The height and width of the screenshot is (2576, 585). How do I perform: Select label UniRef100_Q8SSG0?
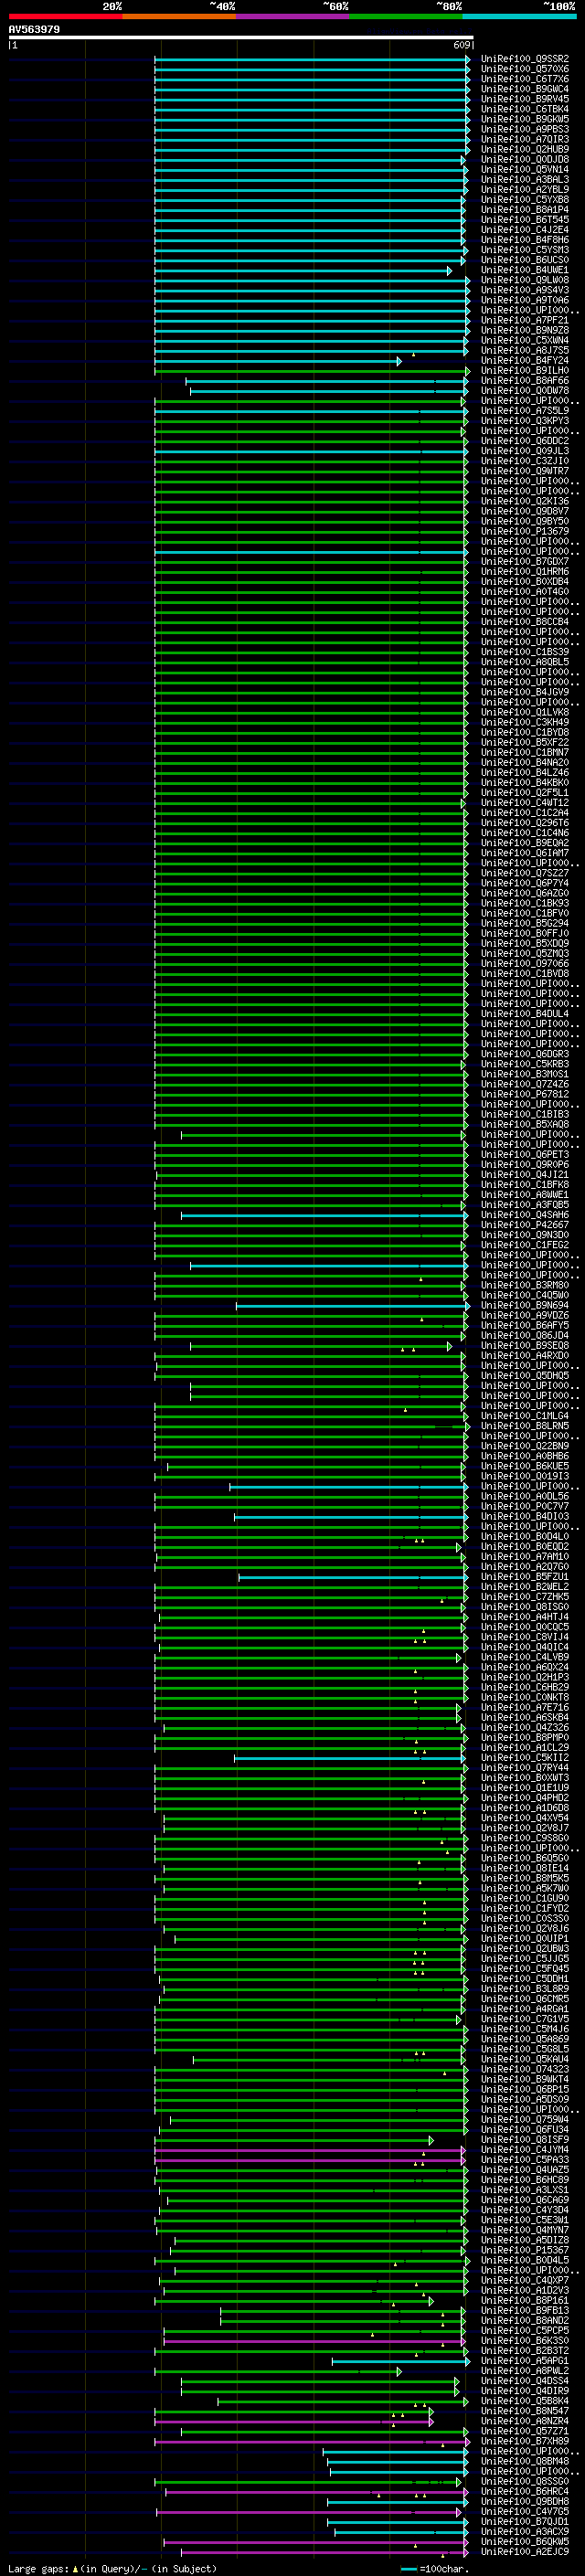[525, 2481]
